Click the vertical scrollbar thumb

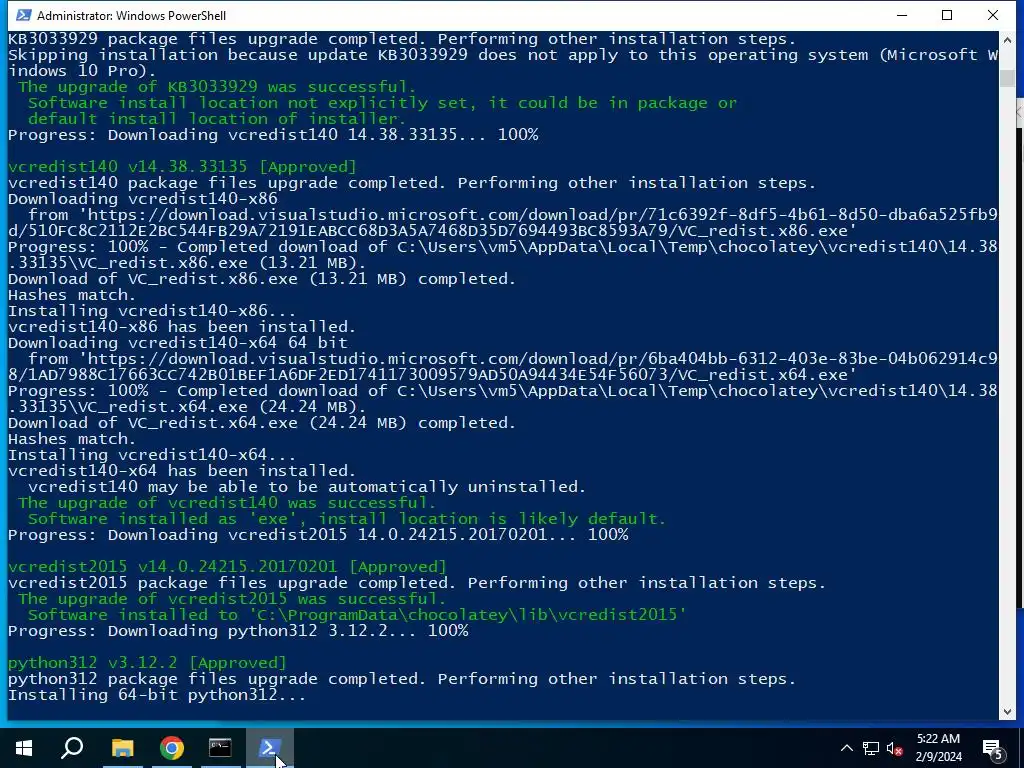coord(1006,77)
